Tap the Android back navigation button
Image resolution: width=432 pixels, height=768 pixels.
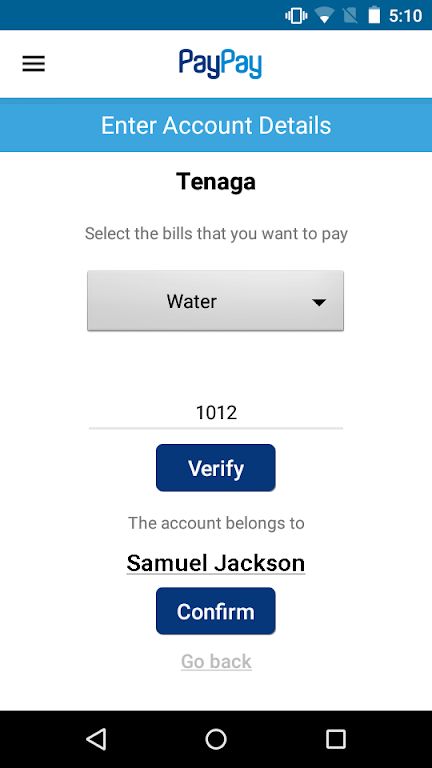pos(96,739)
